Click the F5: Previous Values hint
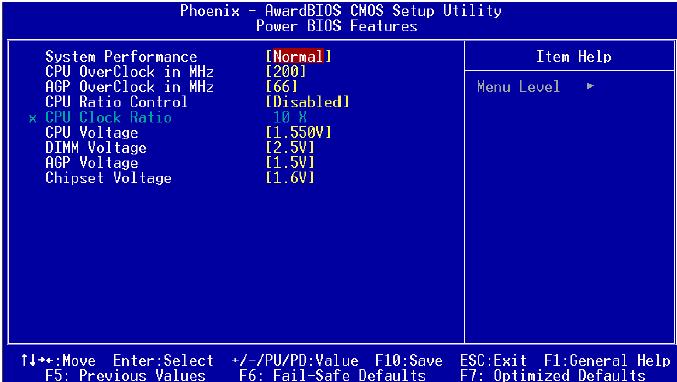The height and width of the screenshot is (382, 677). [125, 375]
